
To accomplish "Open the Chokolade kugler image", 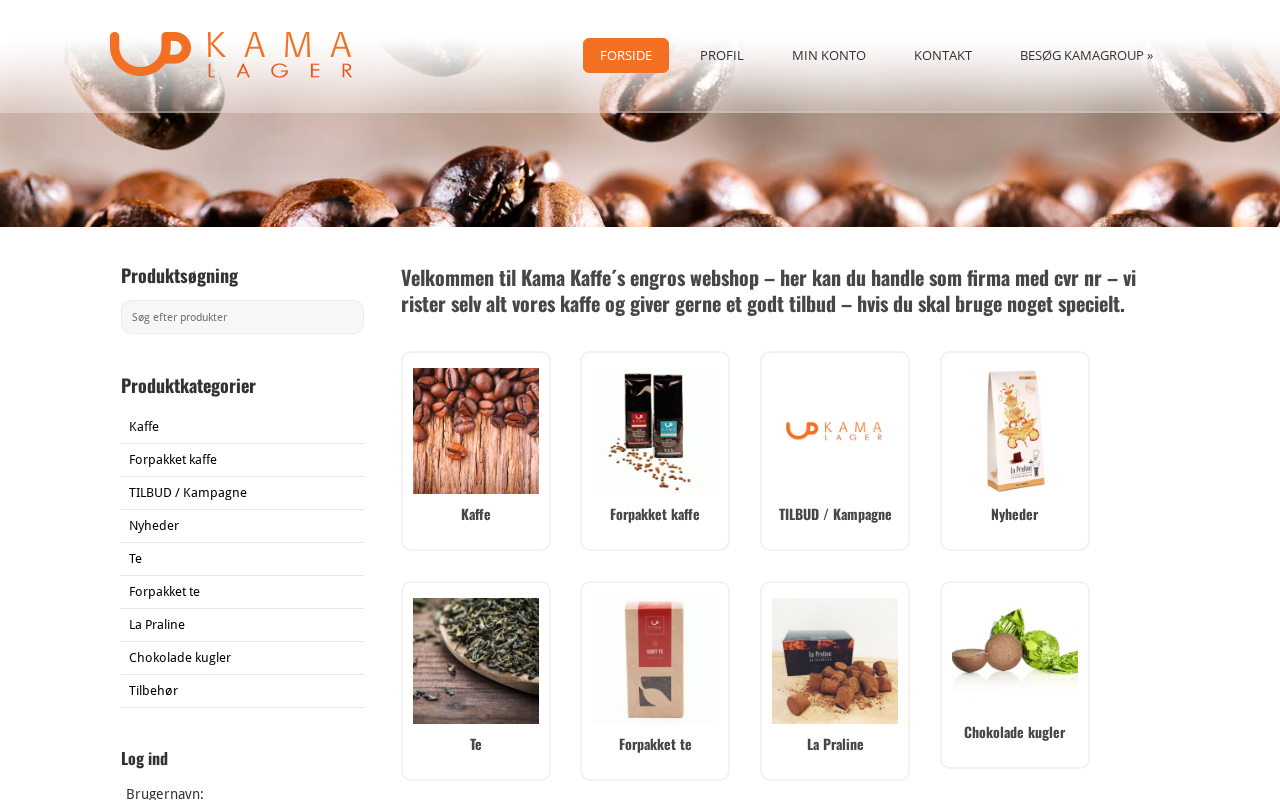I will tap(1015, 655).
